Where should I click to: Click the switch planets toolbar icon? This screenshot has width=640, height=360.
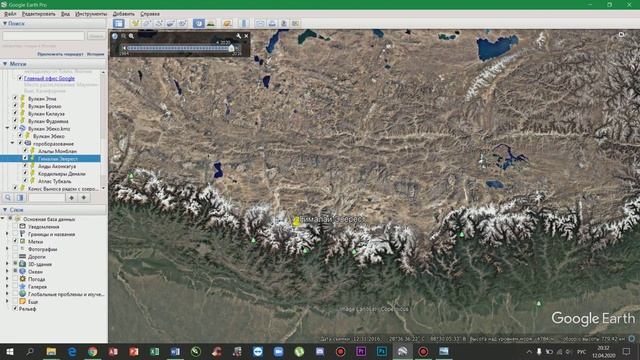227,23
